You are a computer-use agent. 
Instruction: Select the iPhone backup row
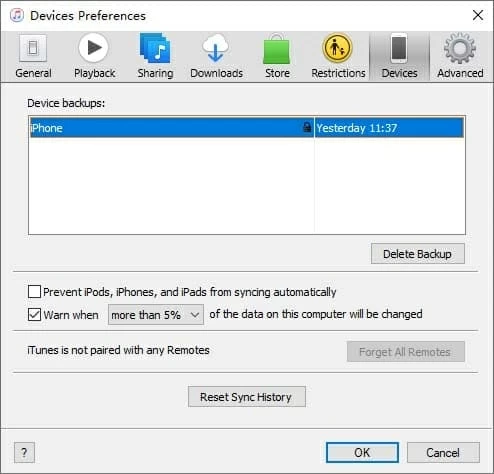pyautogui.click(x=247, y=127)
